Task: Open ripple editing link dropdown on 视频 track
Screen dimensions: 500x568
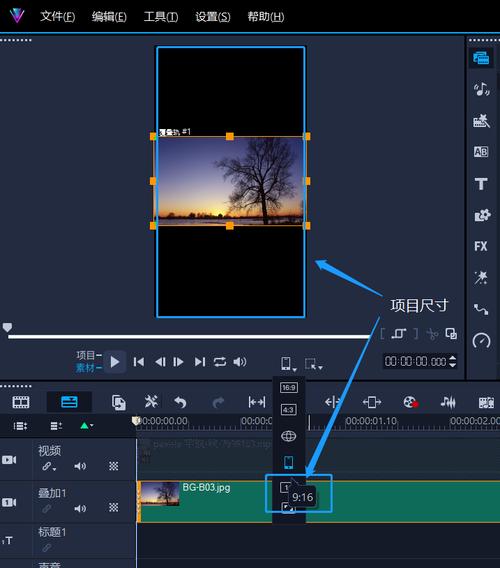Action: coord(49,467)
